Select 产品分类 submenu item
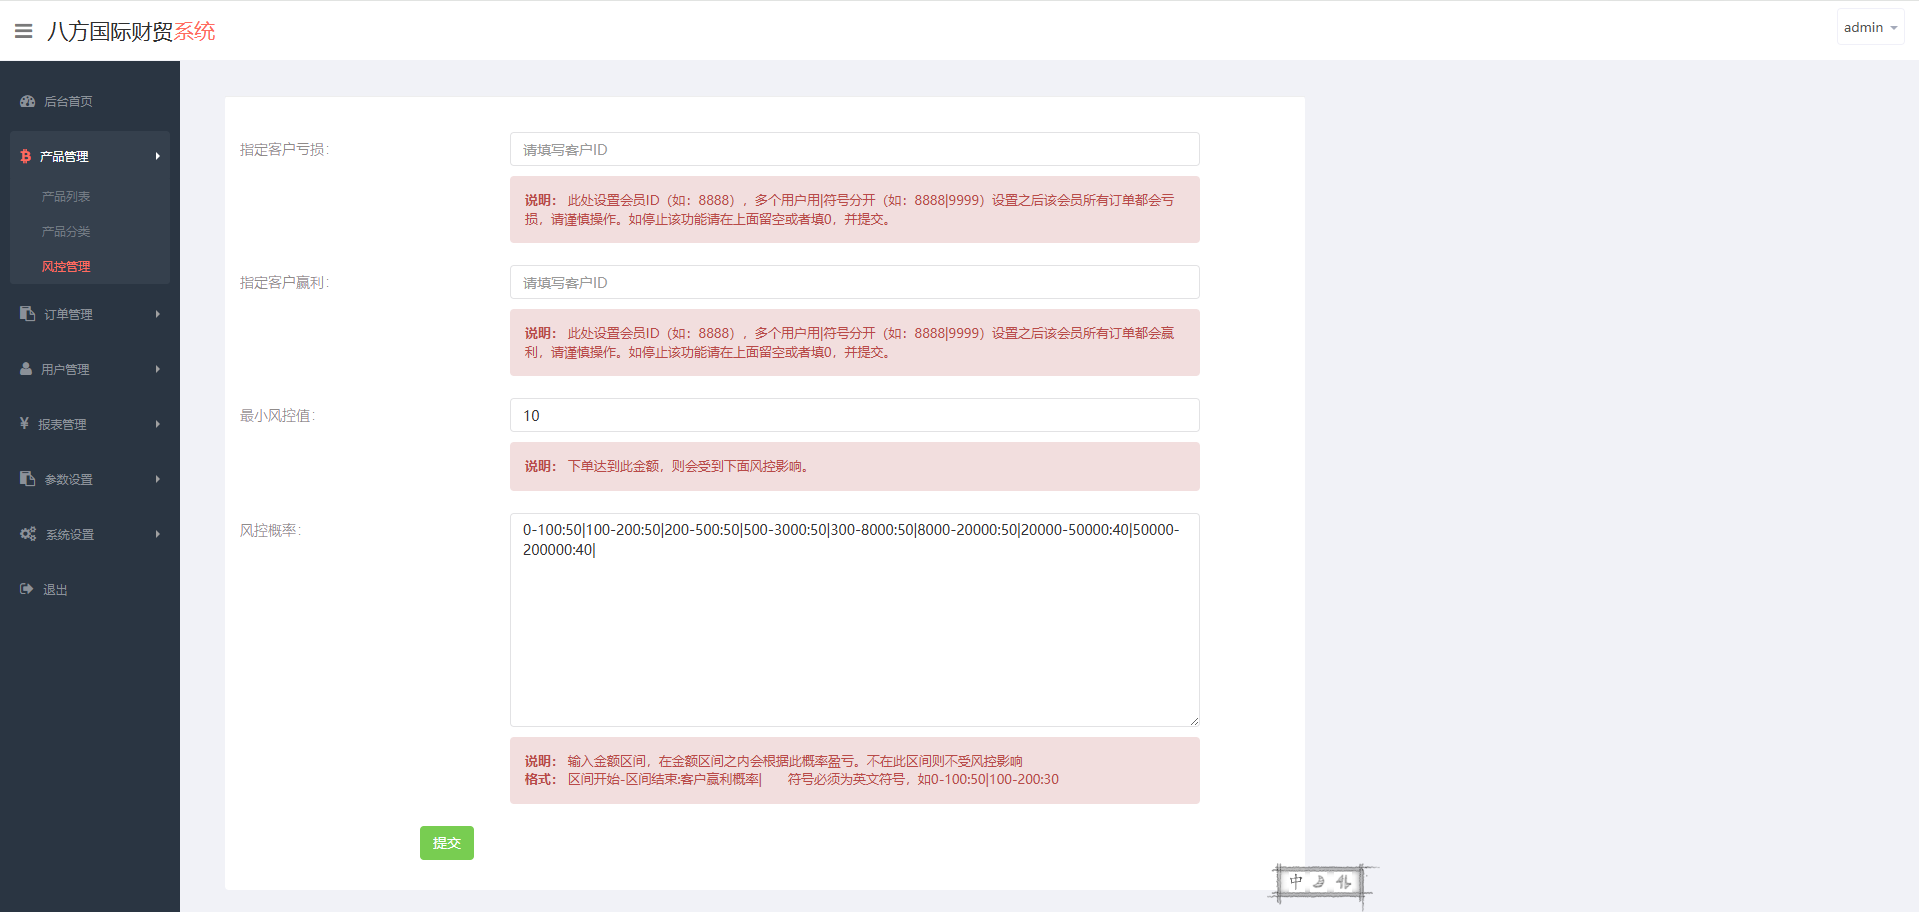 pyautogui.click(x=66, y=231)
